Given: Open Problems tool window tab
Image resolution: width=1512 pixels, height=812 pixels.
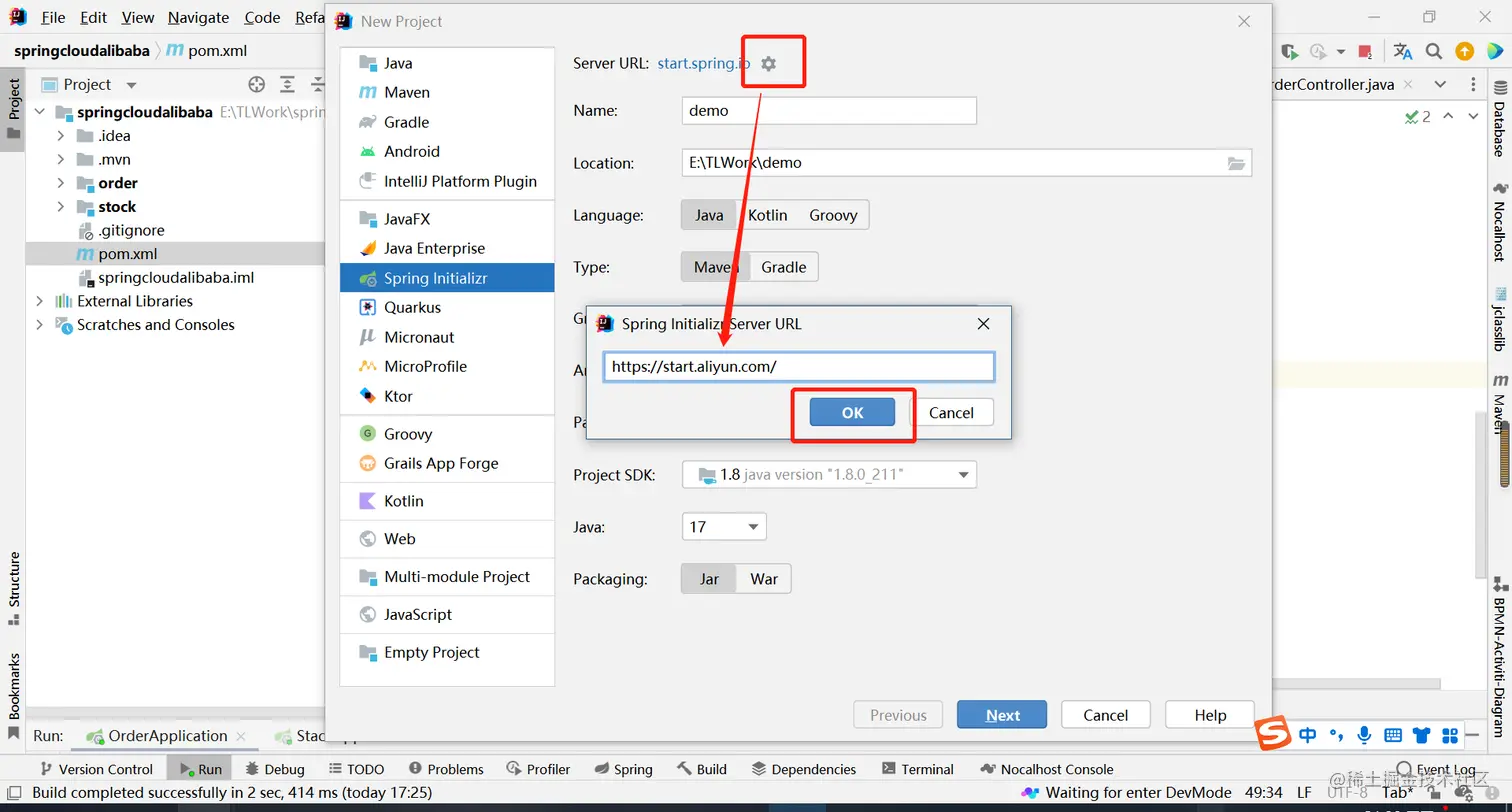Looking at the screenshot, I should [446, 769].
